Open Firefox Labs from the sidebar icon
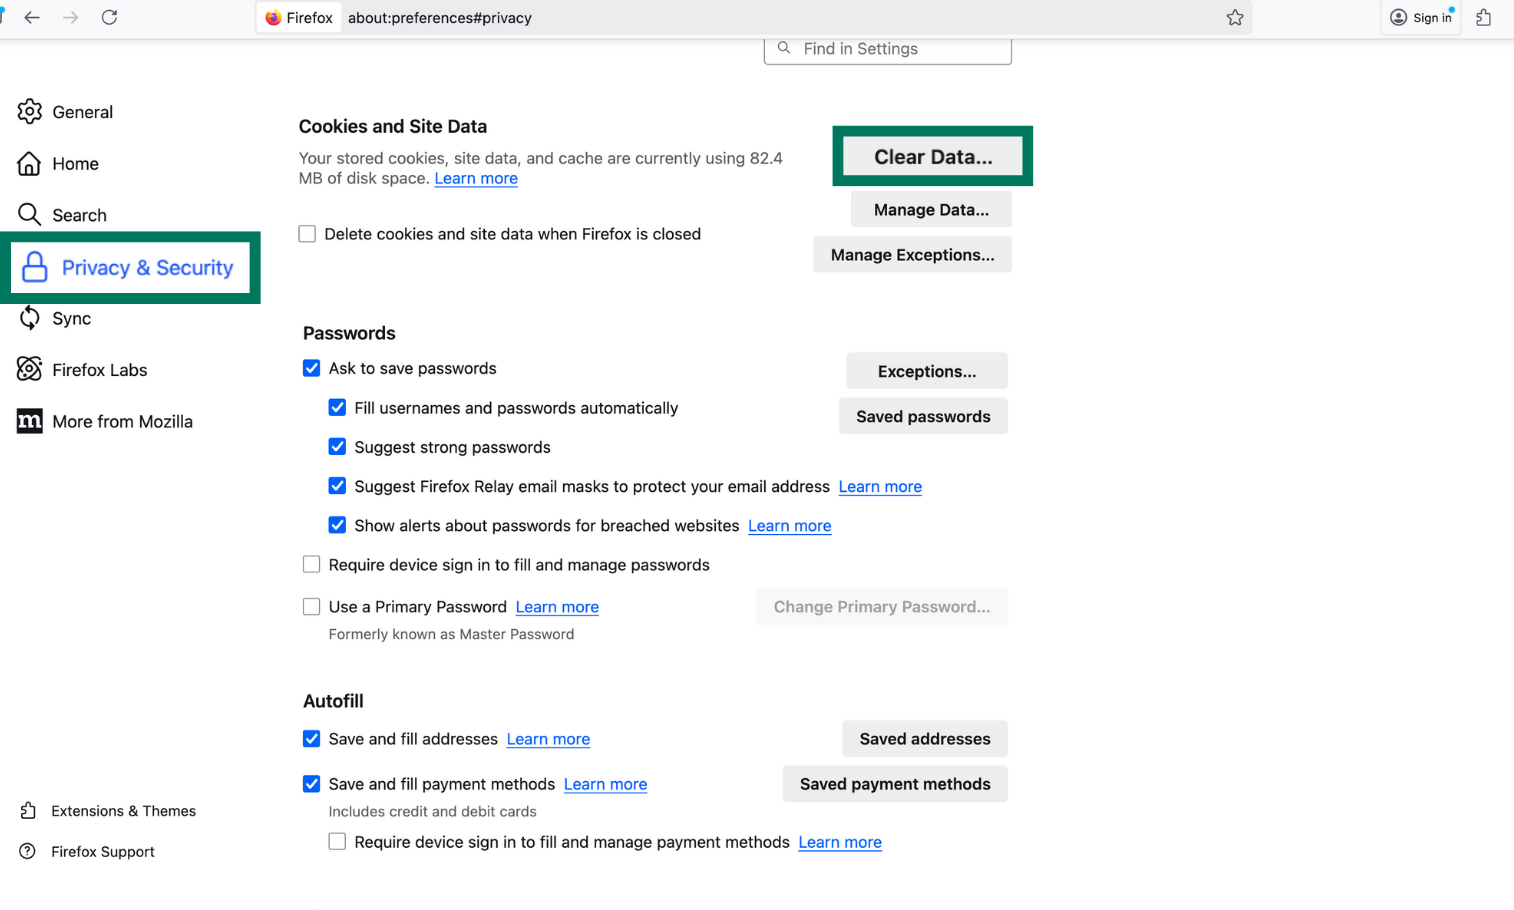 click(x=30, y=369)
